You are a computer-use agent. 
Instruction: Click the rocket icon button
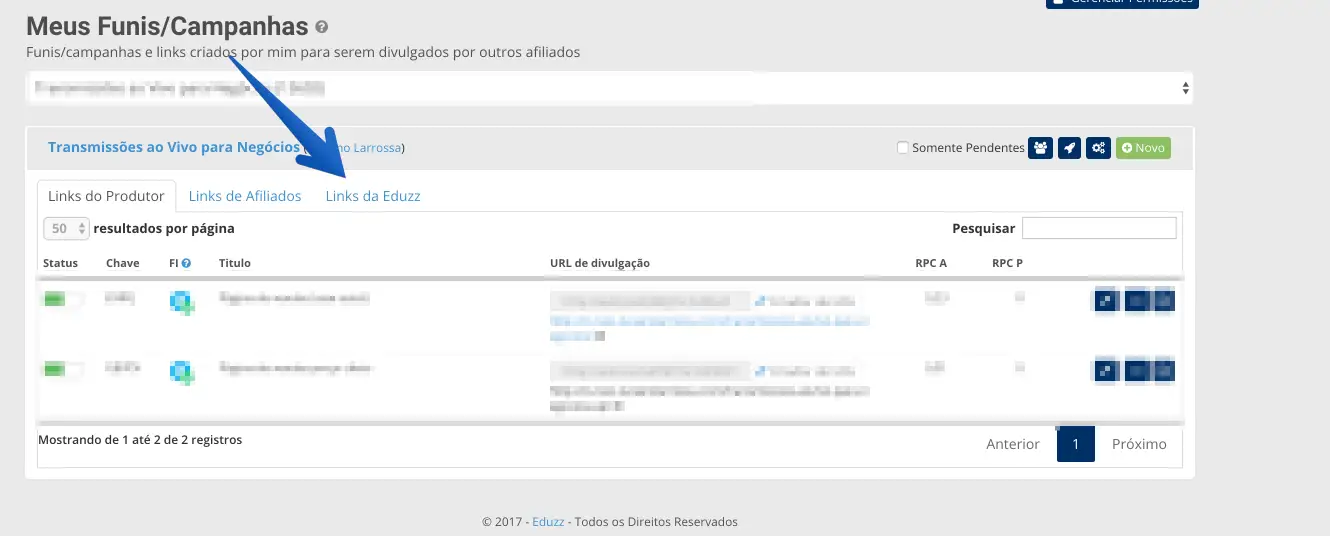[x=1070, y=148]
